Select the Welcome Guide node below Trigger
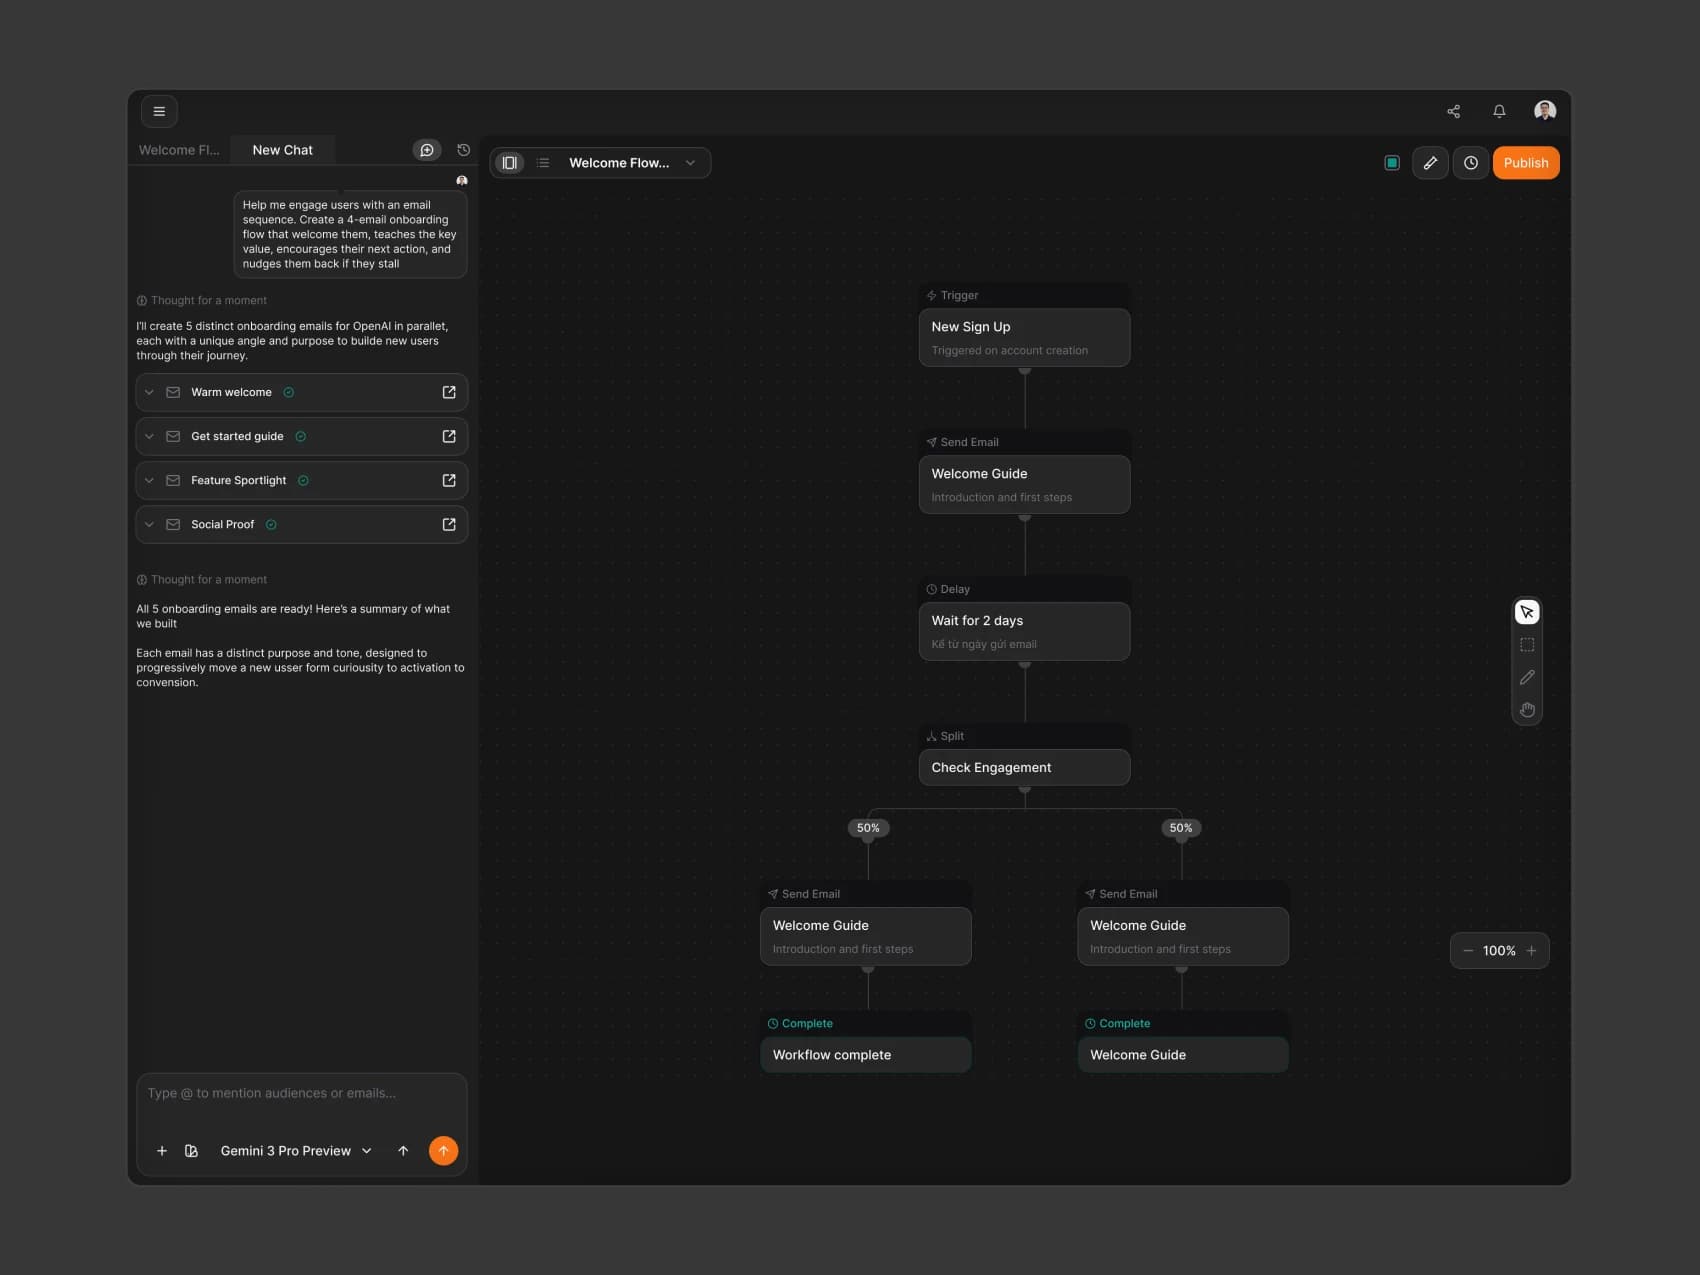The image size is (1700, 1275). (1024, 484)
